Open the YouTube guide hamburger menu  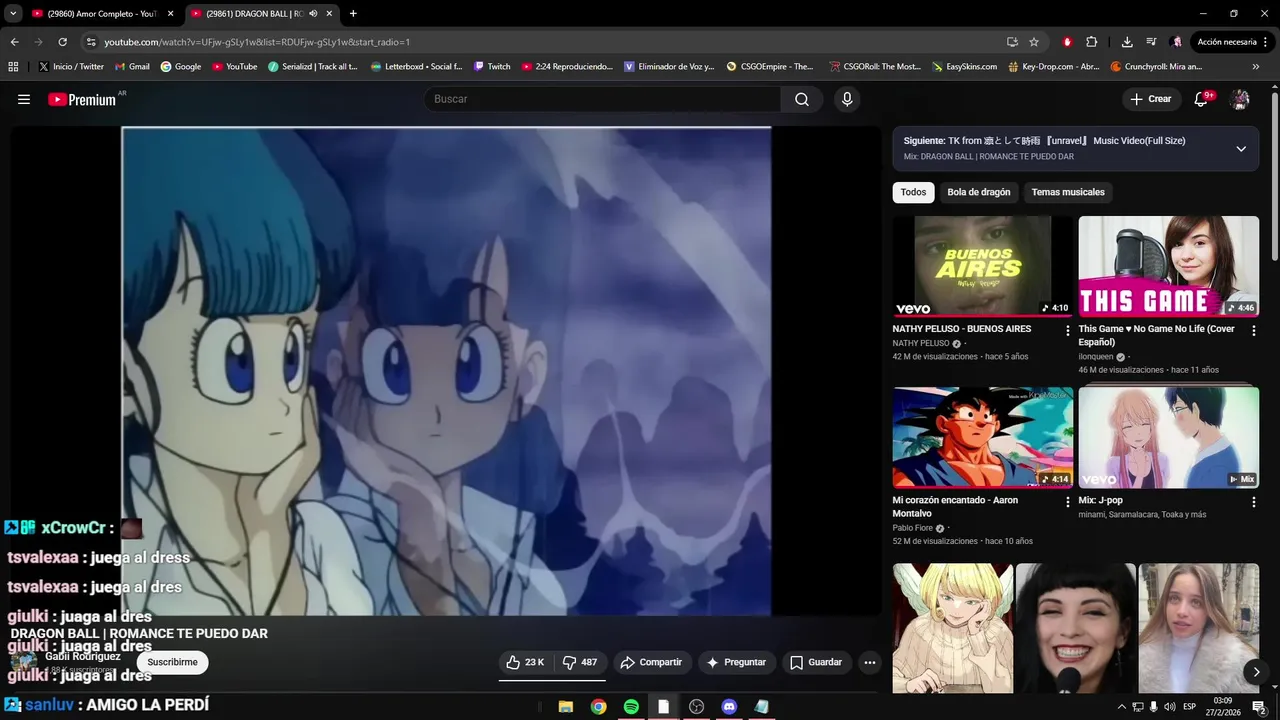(24, 99)
